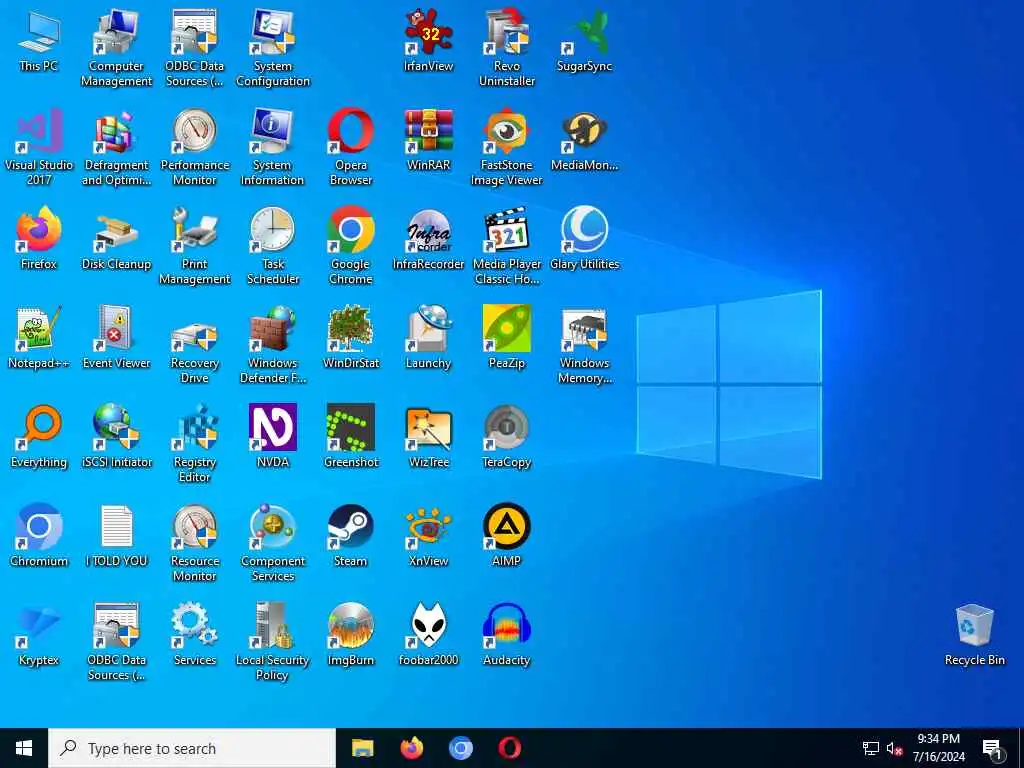The image size is (1024, 768).
Task: Click the AIMP icon
Action: pos(507,535)
